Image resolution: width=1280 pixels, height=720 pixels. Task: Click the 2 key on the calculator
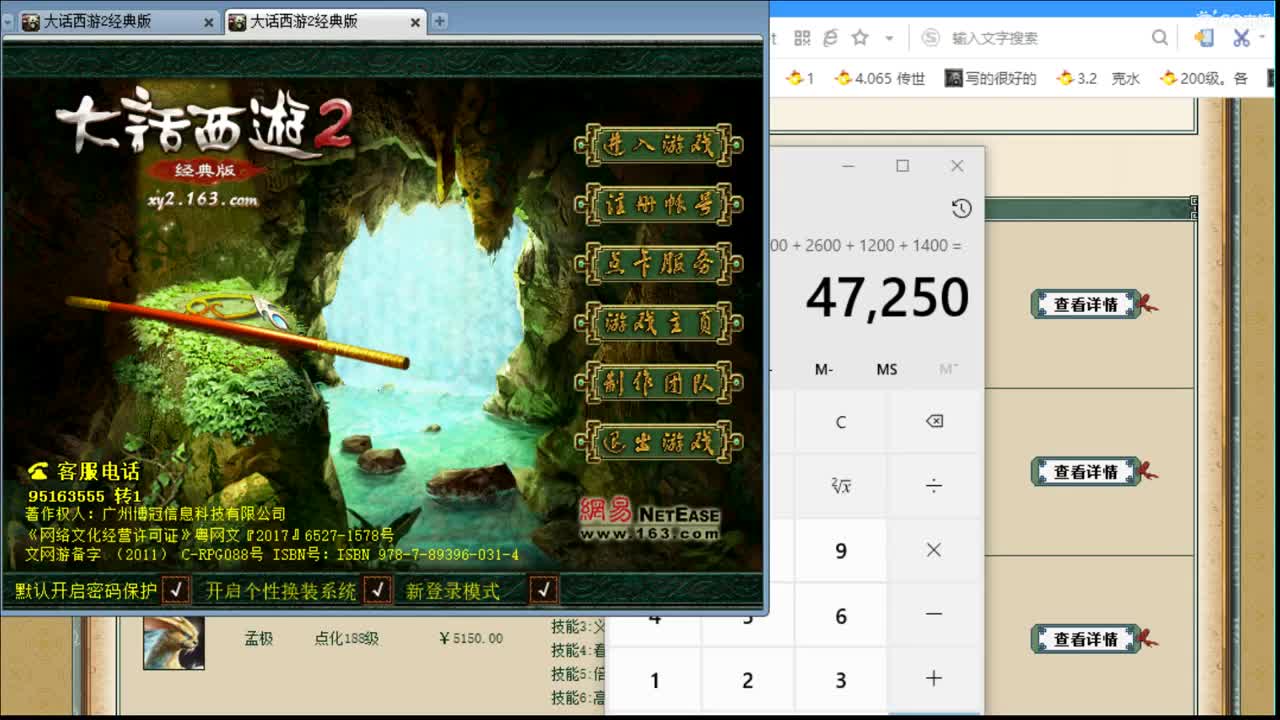(x=747, y=680)
